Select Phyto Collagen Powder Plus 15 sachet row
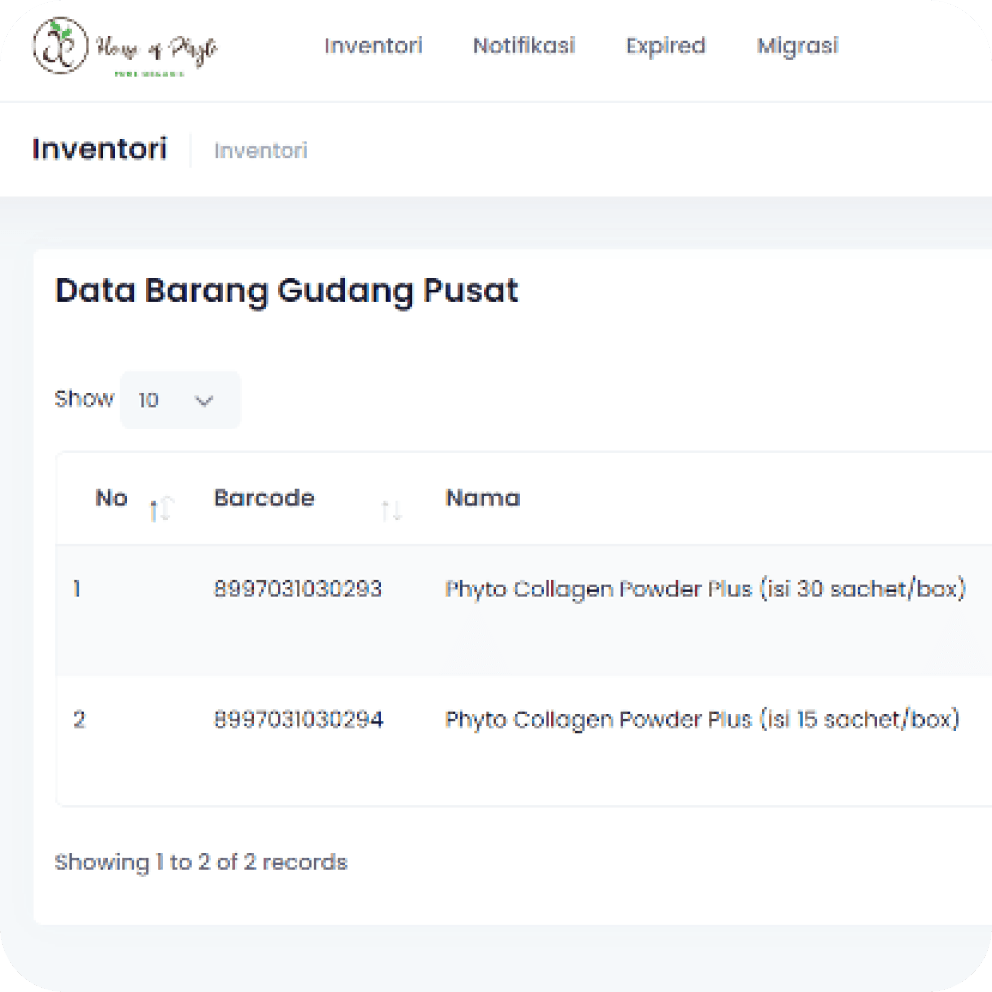 coord(524,740)
